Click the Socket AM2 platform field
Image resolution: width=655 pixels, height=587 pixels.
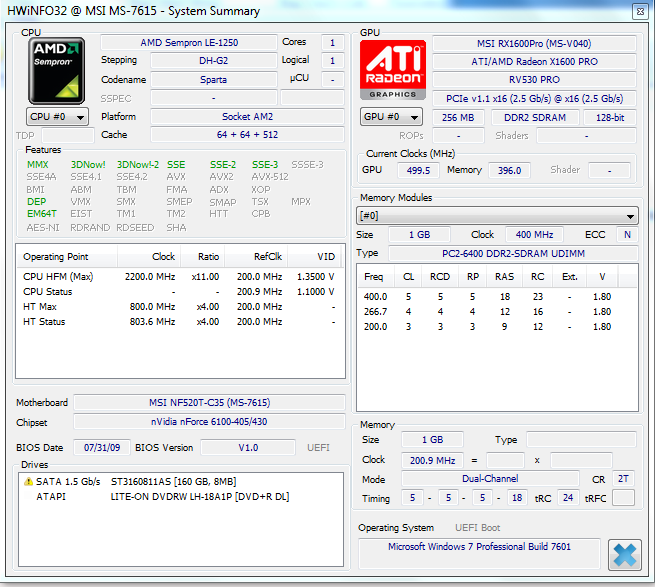[247, 117]
